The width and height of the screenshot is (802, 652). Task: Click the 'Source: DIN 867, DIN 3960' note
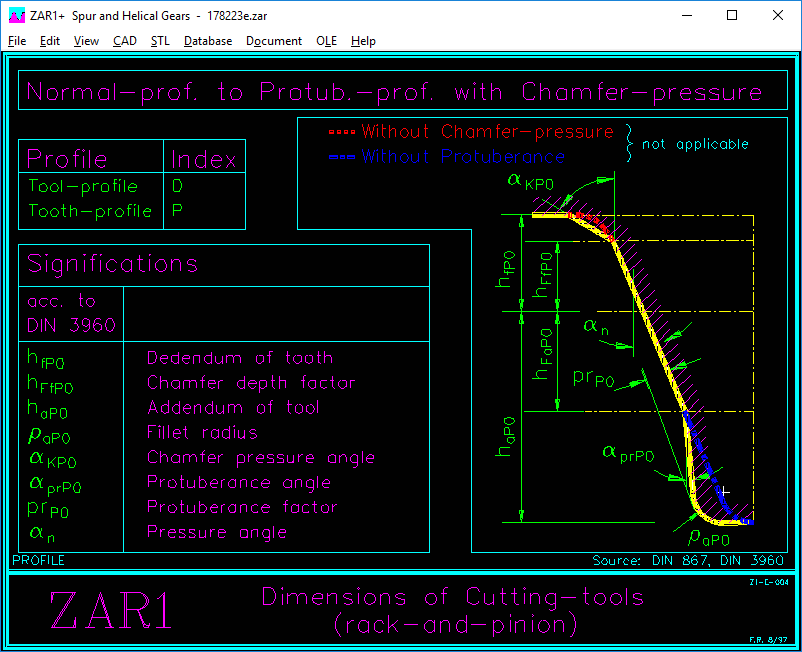pyautogui.click(x=688, y=561)
